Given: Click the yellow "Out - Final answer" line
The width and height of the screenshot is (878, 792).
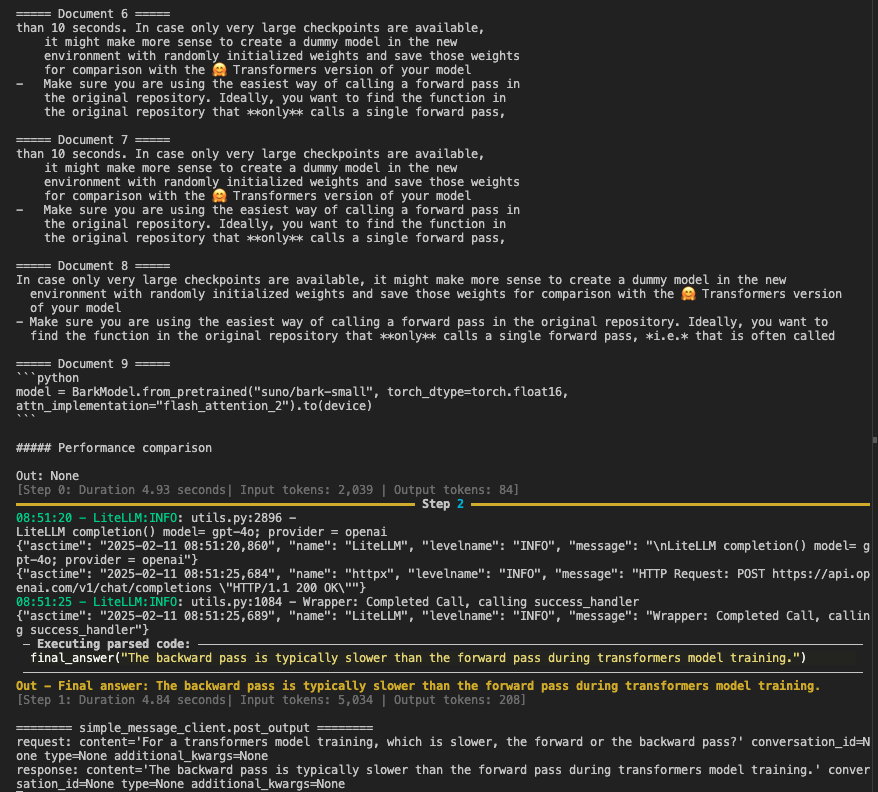Looking at the screenshot, I should click(x=418, y=686).
